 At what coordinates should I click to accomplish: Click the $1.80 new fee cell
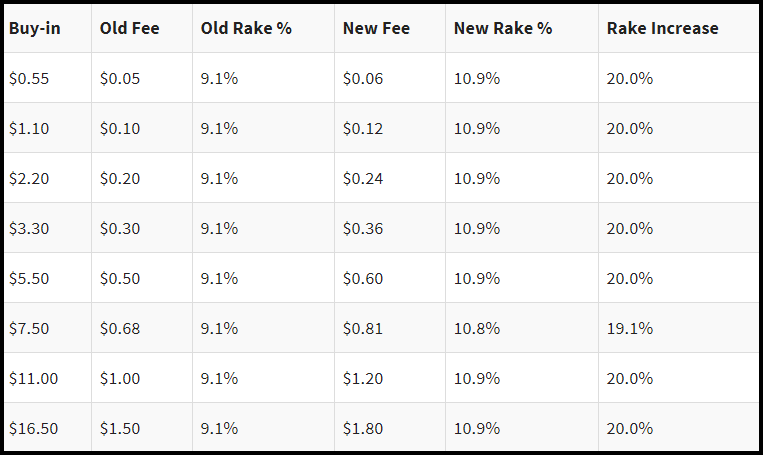(x=390, y=427)
